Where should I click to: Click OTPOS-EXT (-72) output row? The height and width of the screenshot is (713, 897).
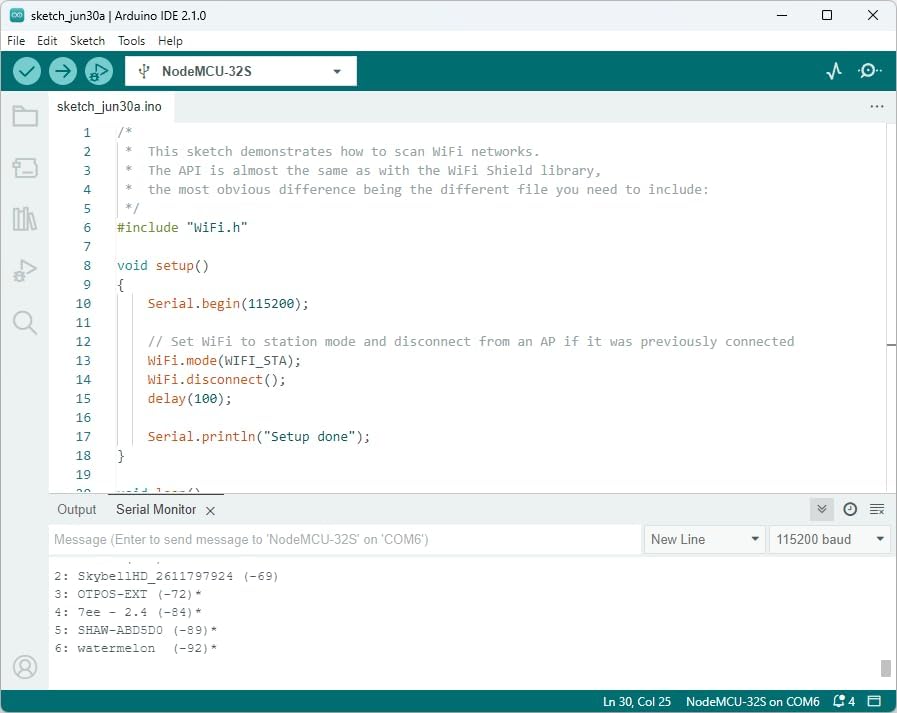pyautogui.click(x=128, y=594)
